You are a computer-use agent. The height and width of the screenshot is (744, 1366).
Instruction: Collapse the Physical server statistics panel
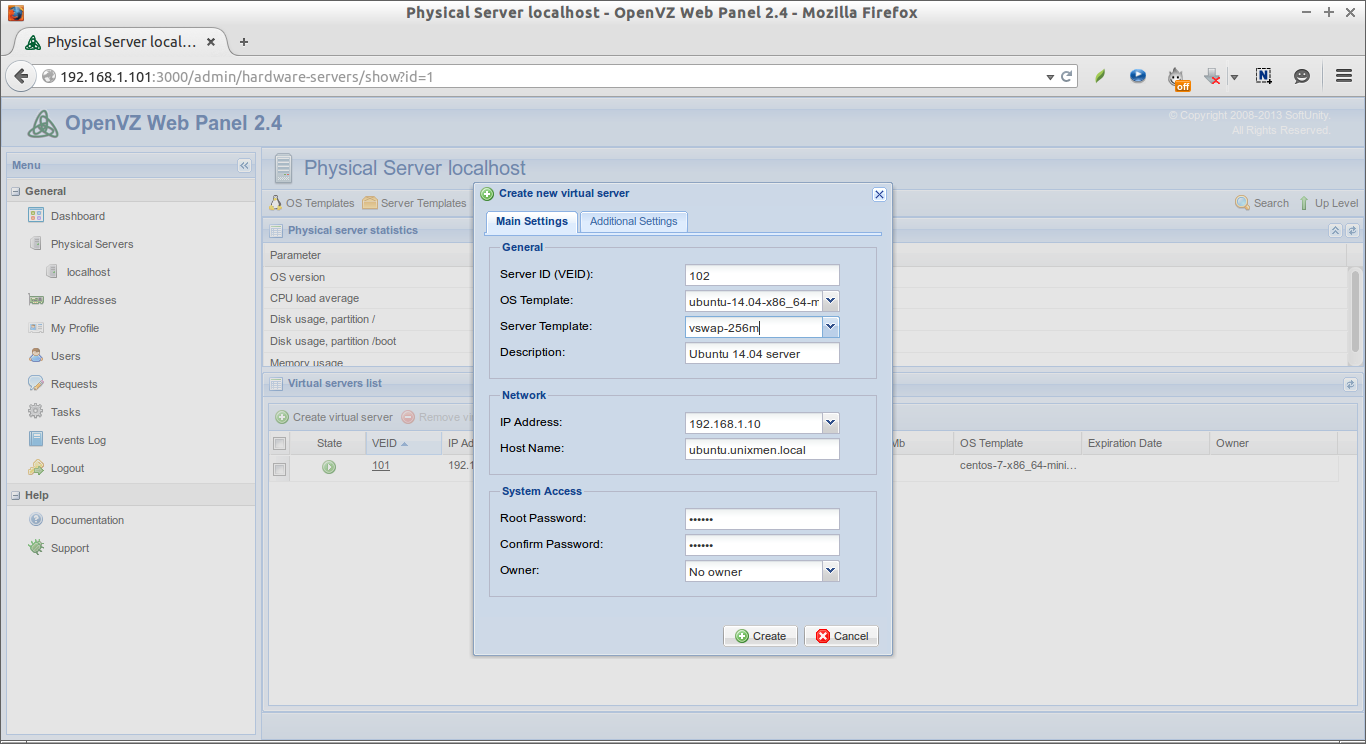tap(1335, 230)
